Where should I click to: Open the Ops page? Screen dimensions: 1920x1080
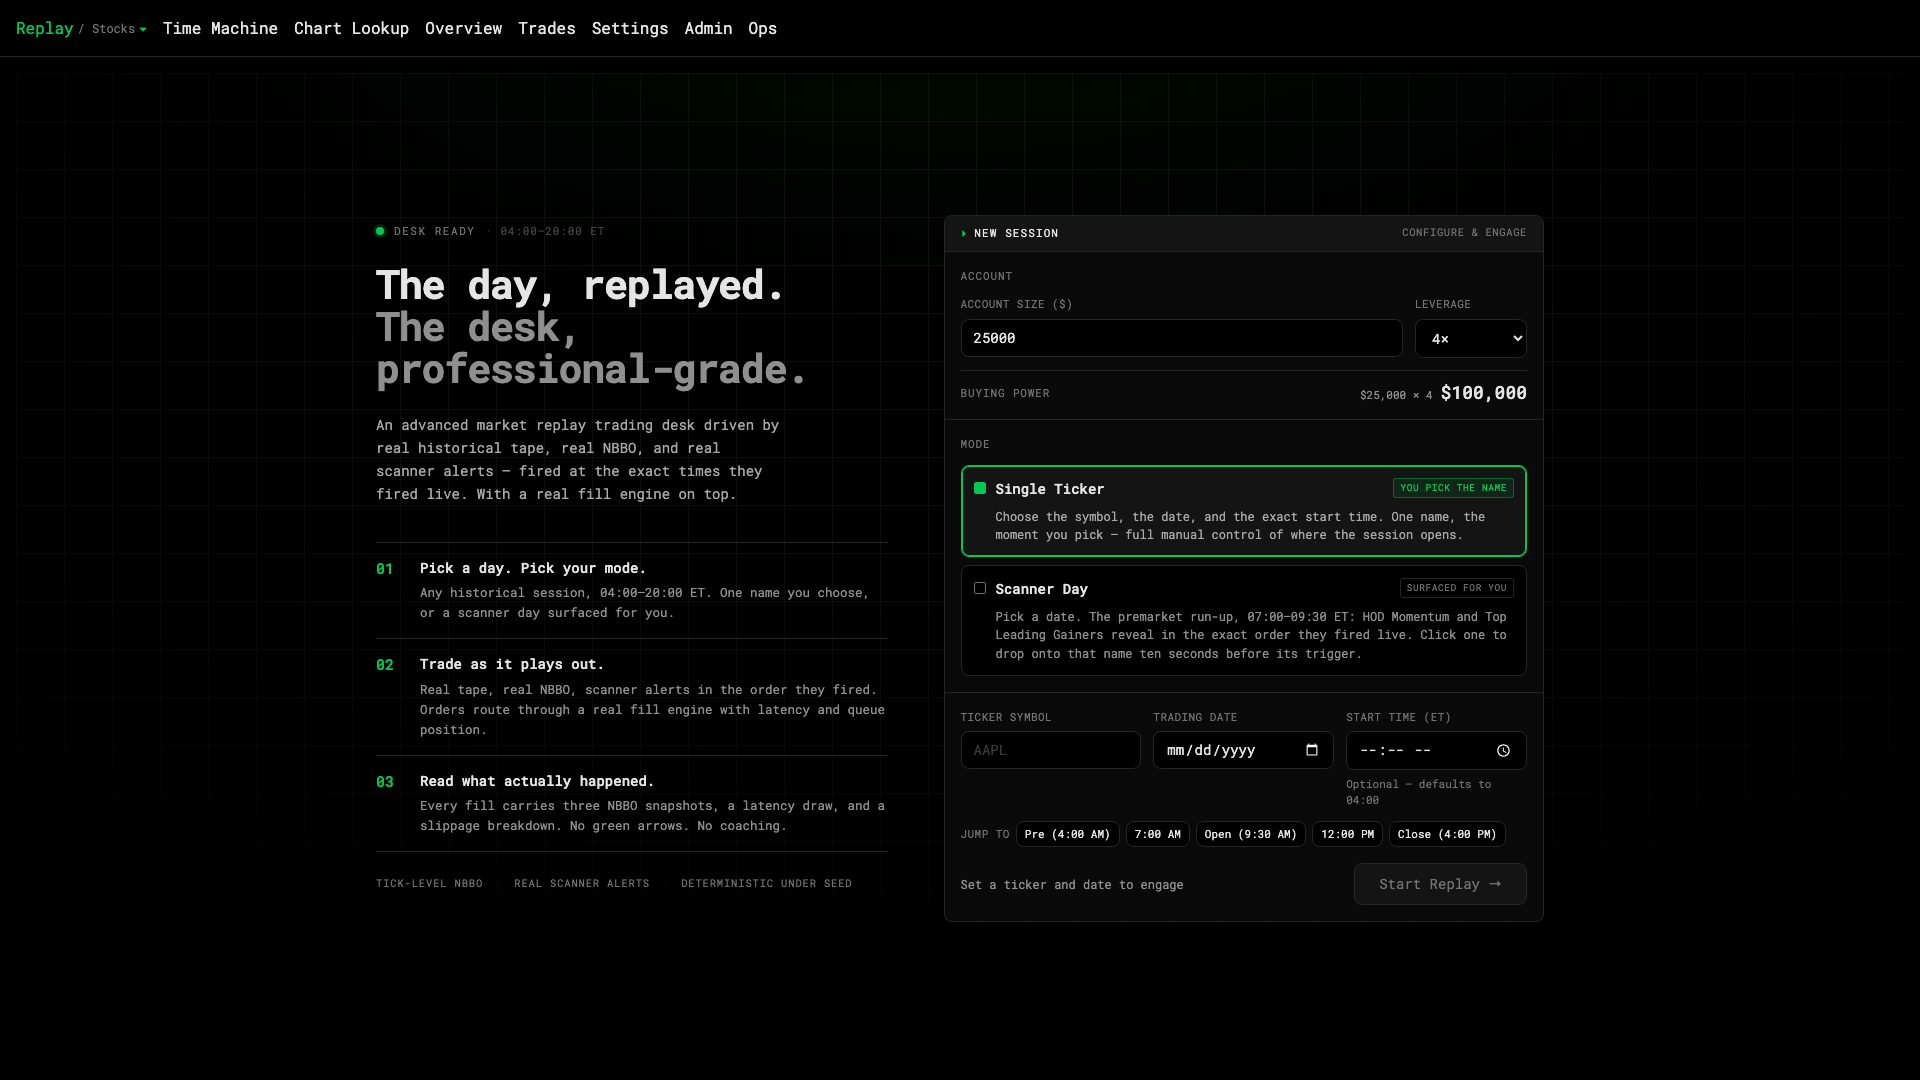(x=762, y=28)
